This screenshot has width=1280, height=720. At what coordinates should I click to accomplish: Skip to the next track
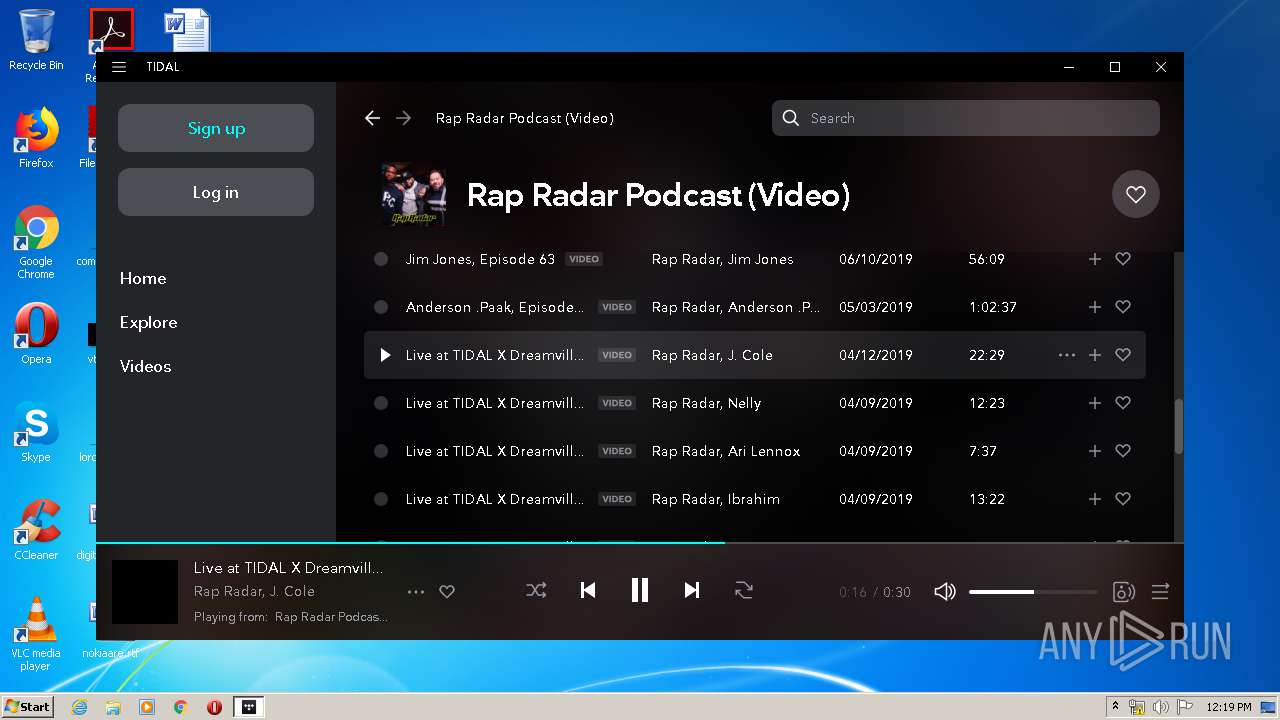point(692,591)
